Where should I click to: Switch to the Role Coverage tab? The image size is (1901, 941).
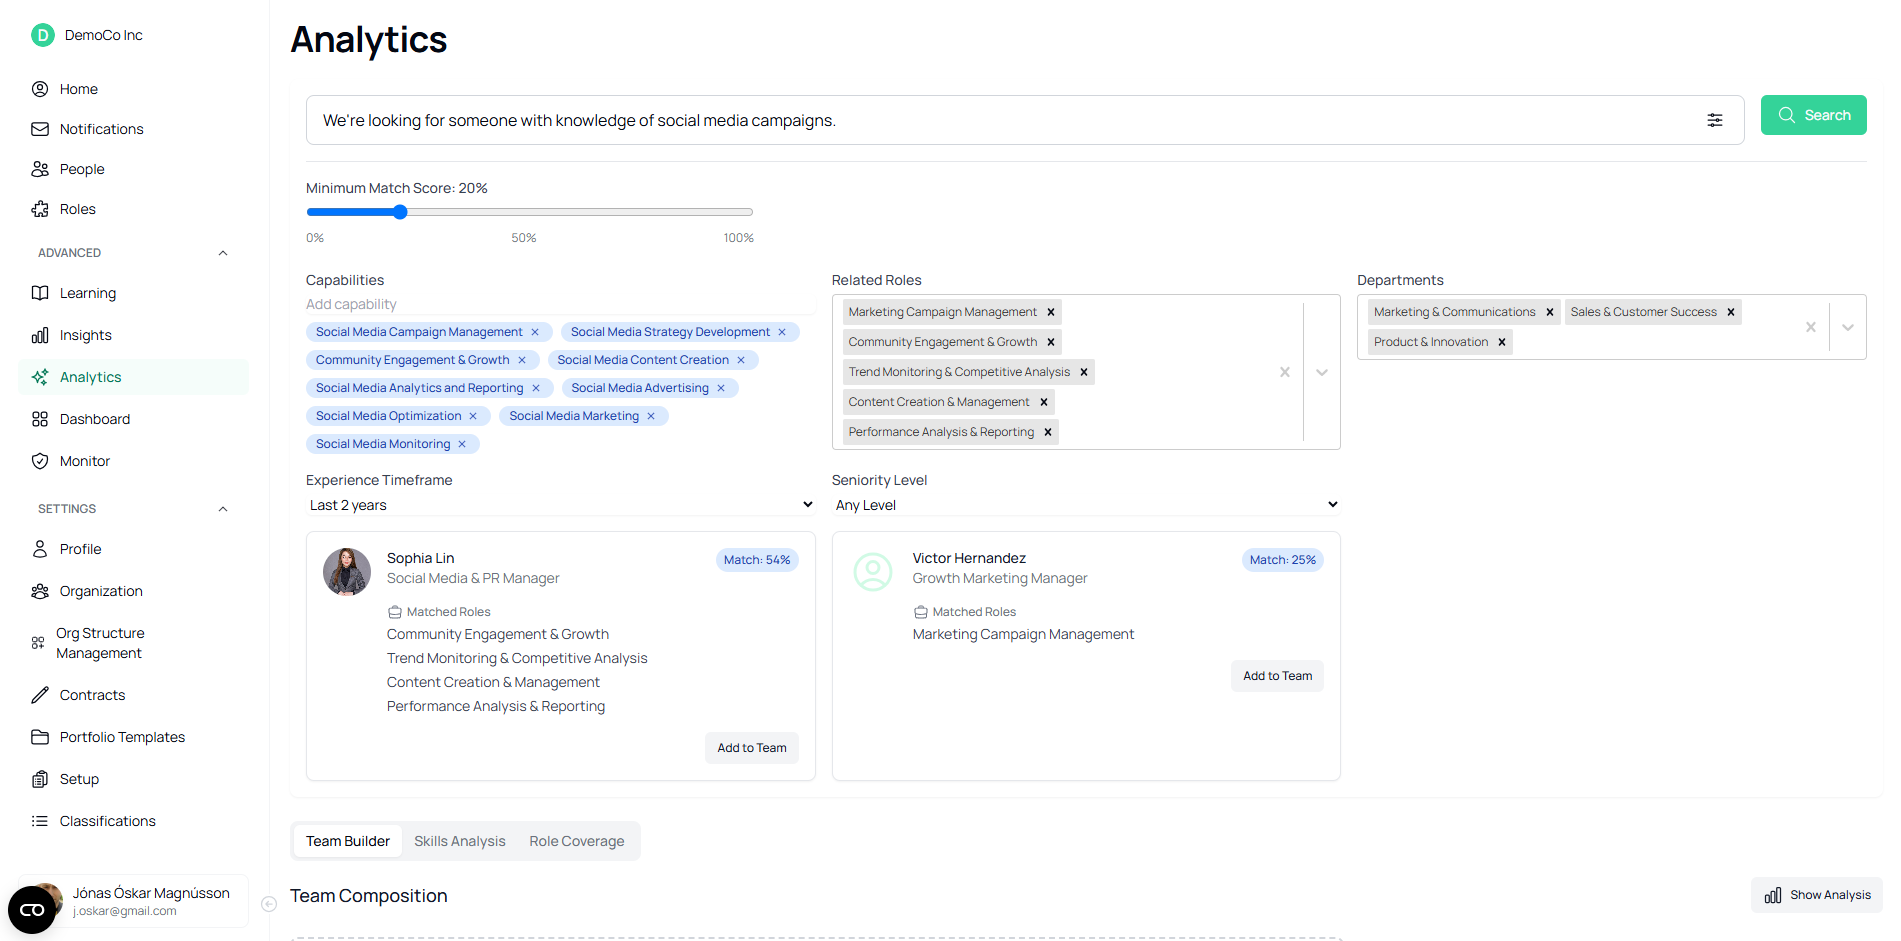[576, 841]
